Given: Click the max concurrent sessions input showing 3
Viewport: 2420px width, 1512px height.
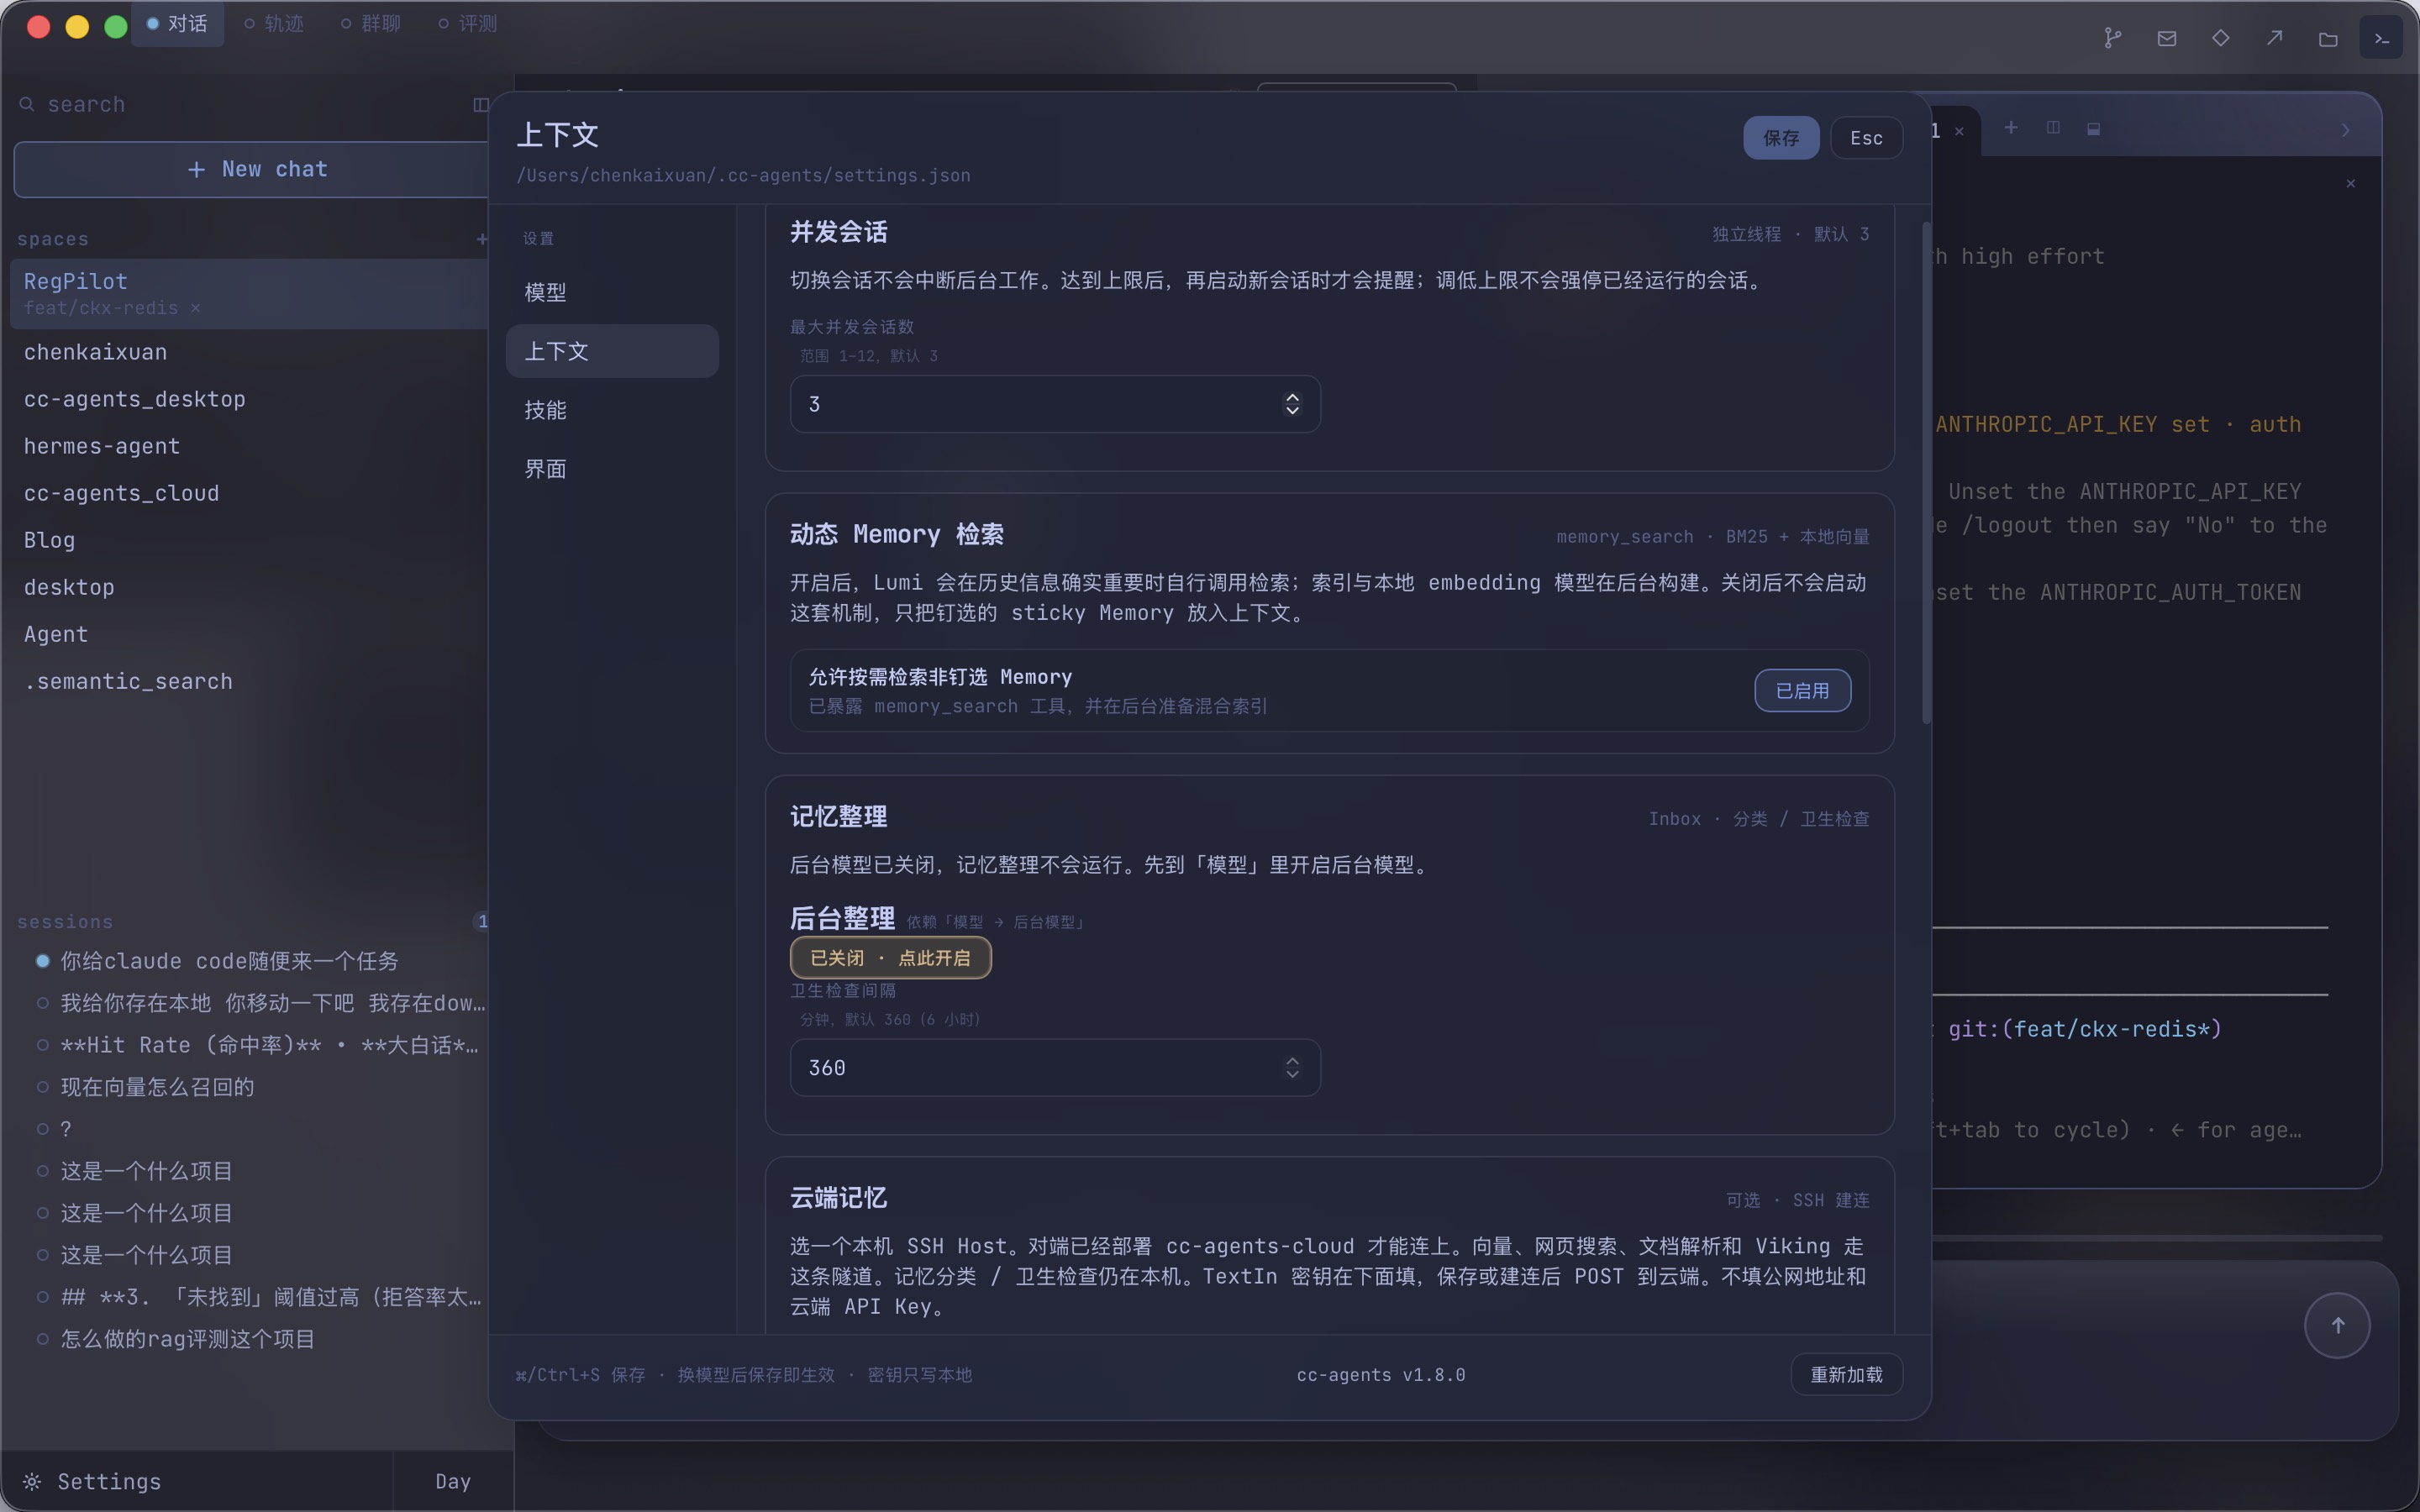Looking at the screenshot, I should pos(1055,404).
